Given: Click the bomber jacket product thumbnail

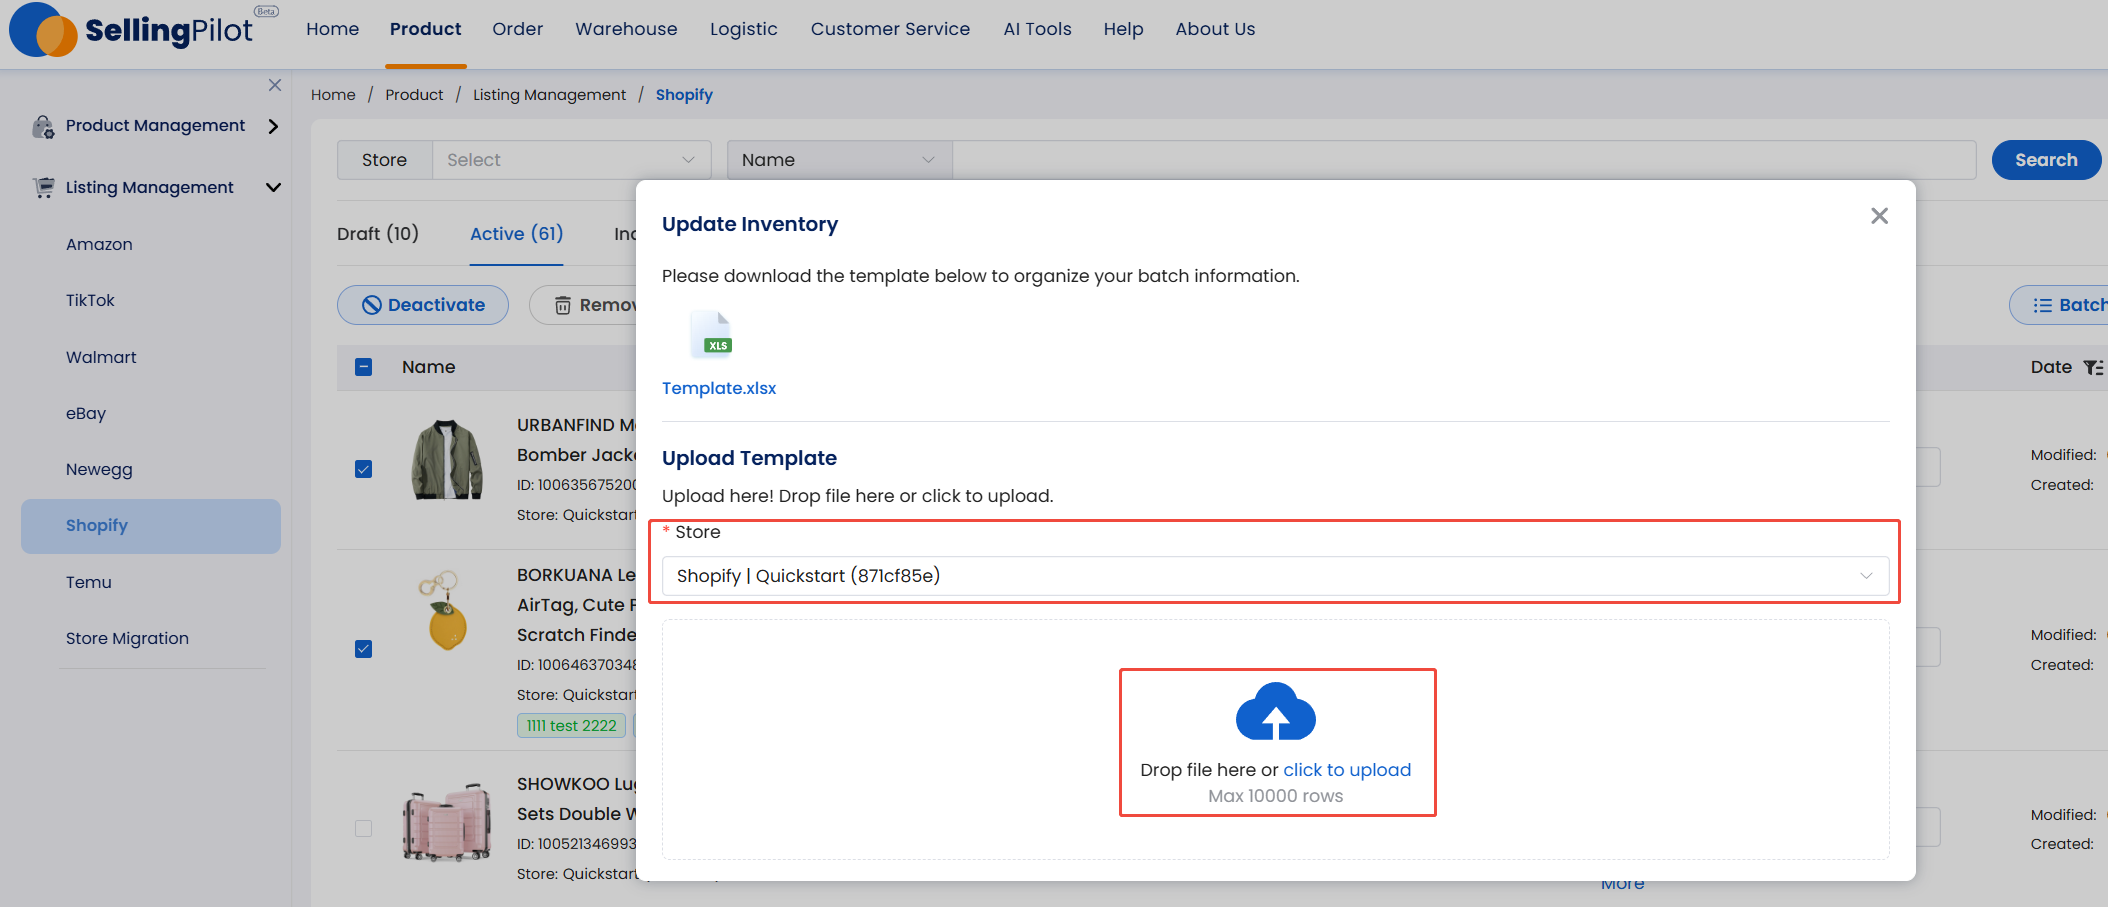Looking at the screenshot, I should coord(447,460).
